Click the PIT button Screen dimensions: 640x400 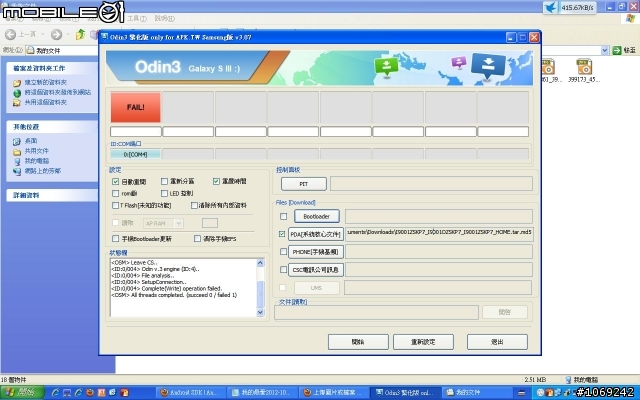[304, 184]
